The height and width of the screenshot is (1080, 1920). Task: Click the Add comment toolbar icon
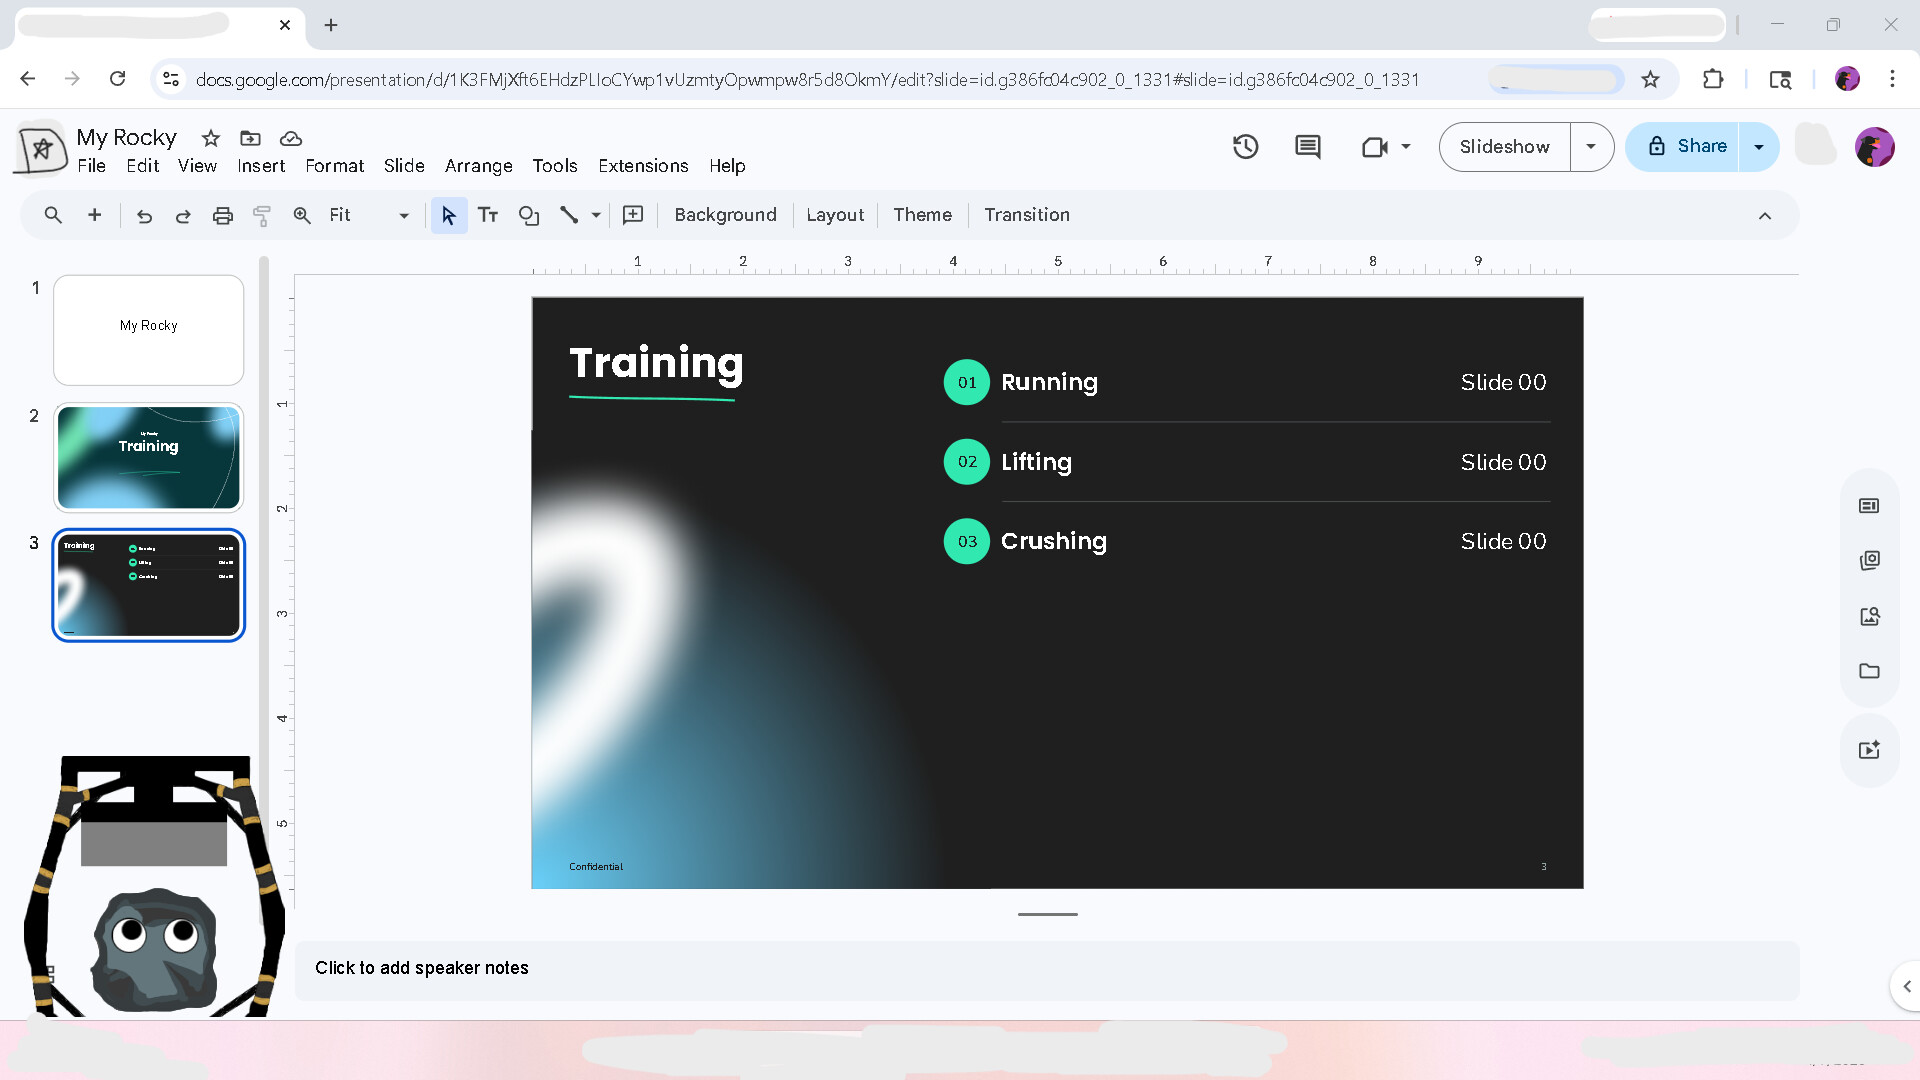[633, 215]
